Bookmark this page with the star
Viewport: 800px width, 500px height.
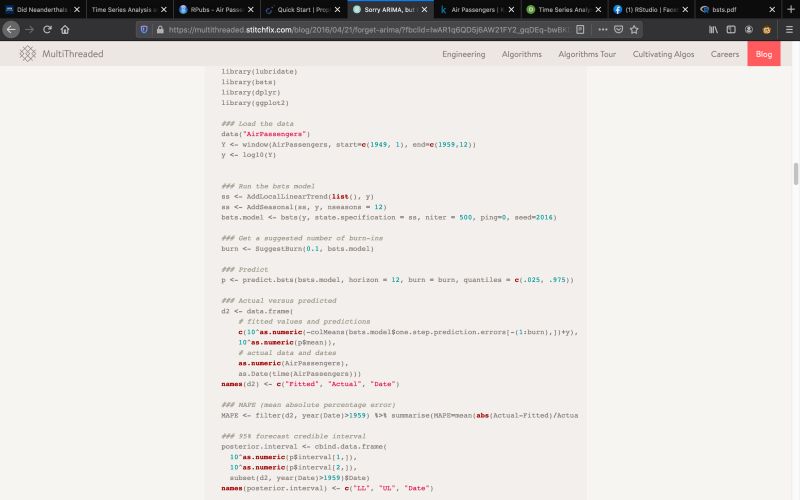point(634,30)
